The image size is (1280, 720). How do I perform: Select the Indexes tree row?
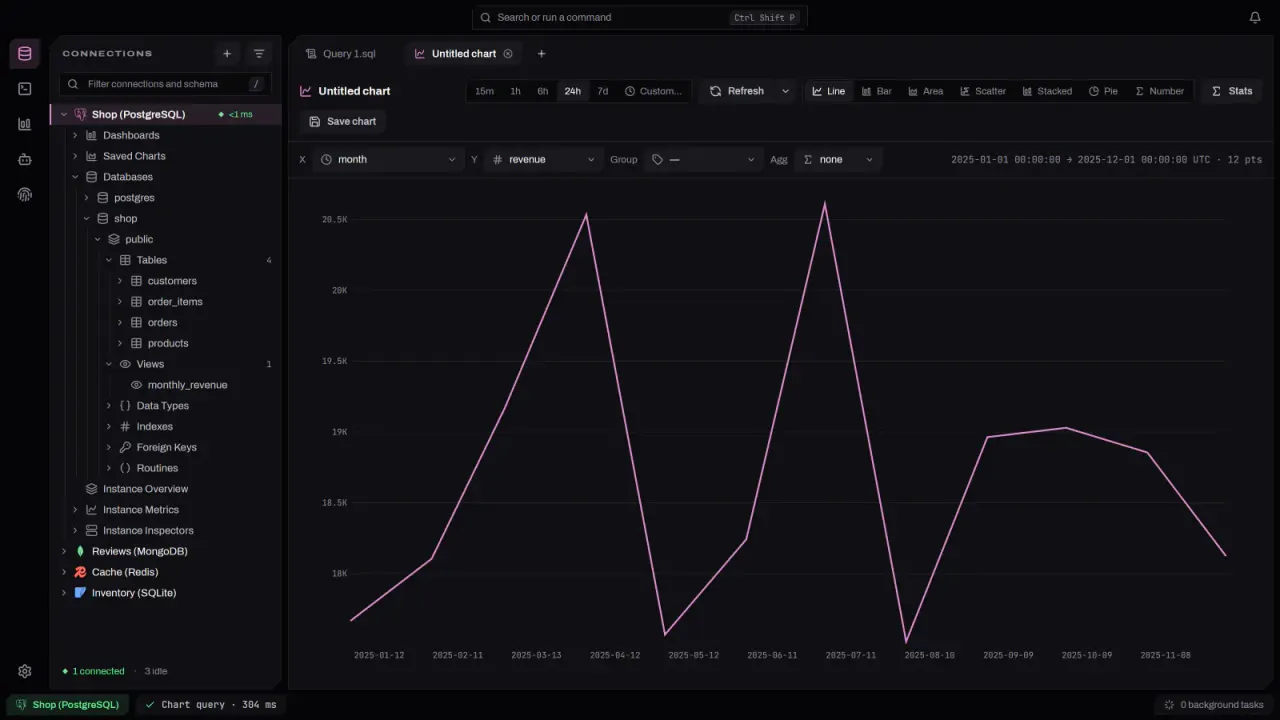pyautogui.click(x=166, y=426)
